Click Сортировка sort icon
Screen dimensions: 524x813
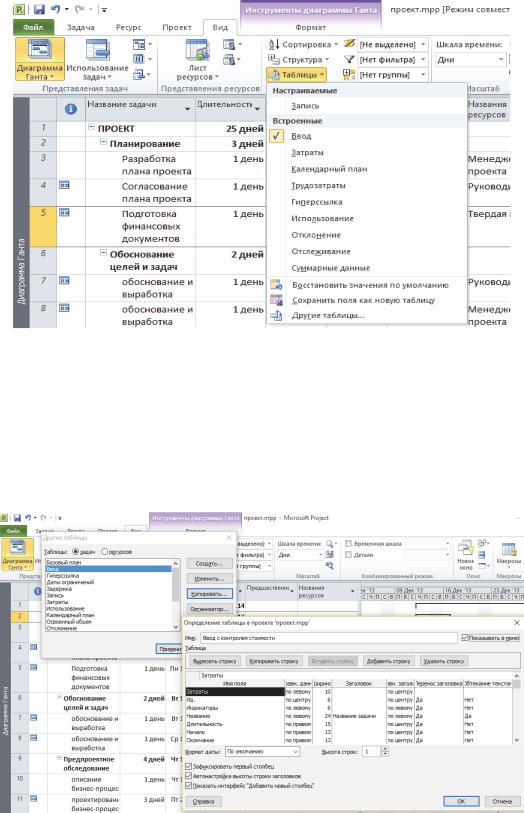click(x=274, y=45)
